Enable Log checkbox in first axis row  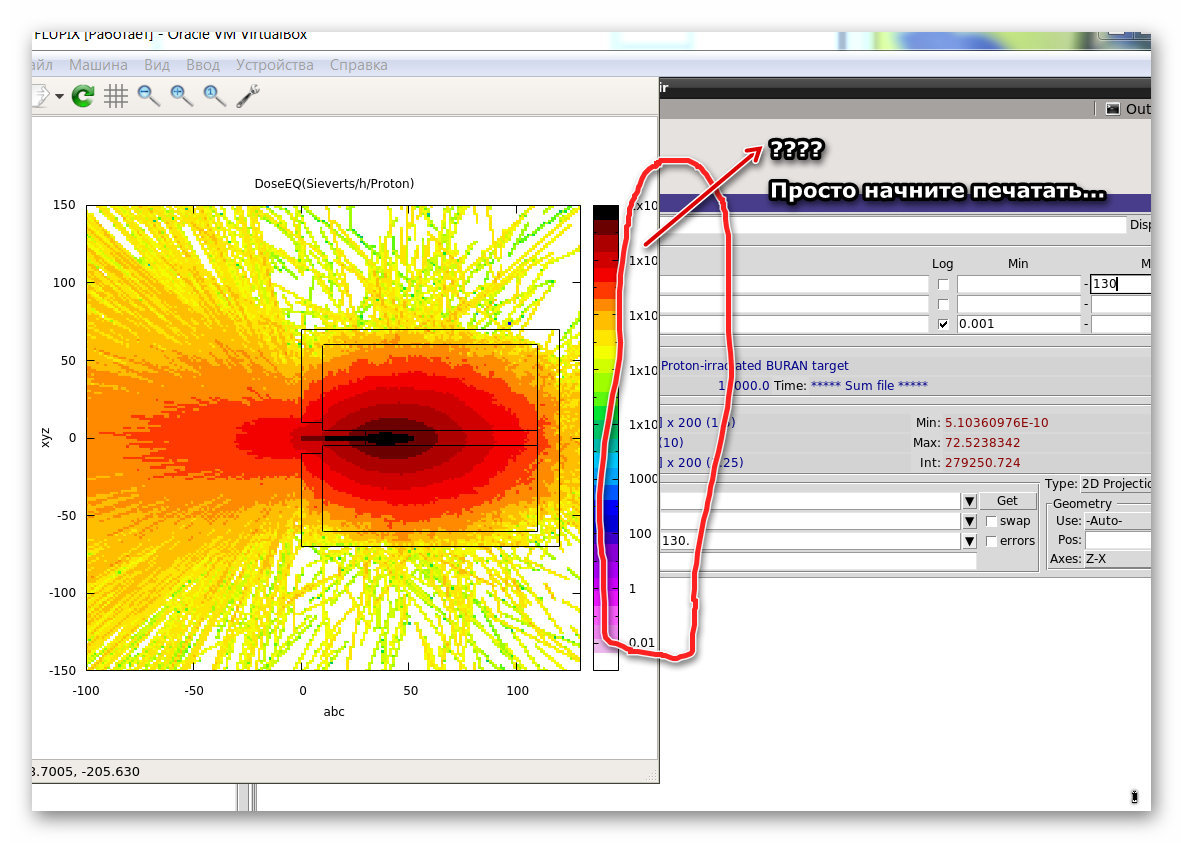(x=943, y=285)
